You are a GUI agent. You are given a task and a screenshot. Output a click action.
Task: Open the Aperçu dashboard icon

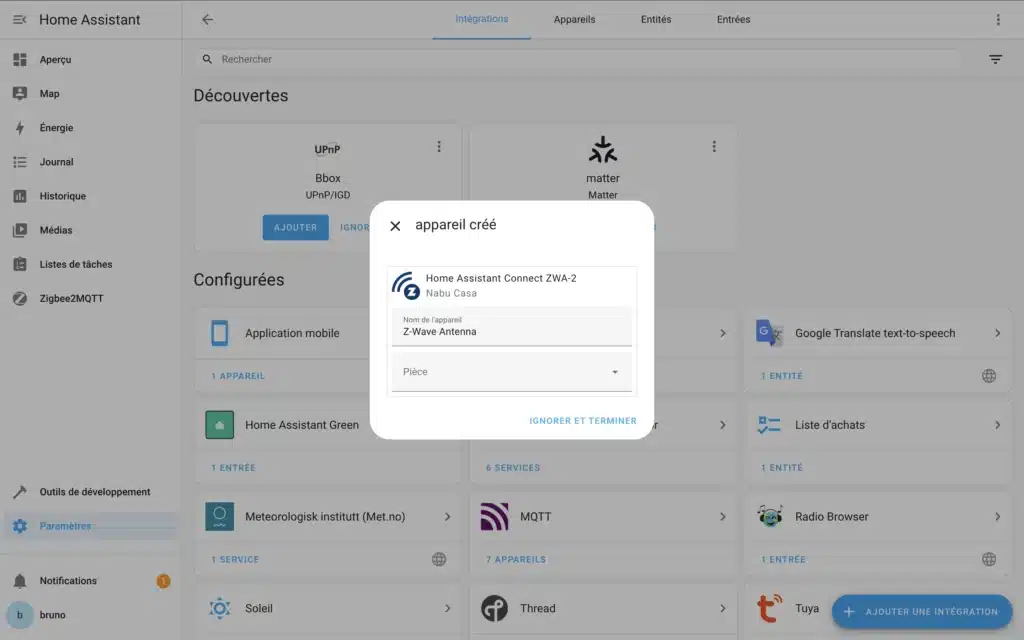click(20, 59)
